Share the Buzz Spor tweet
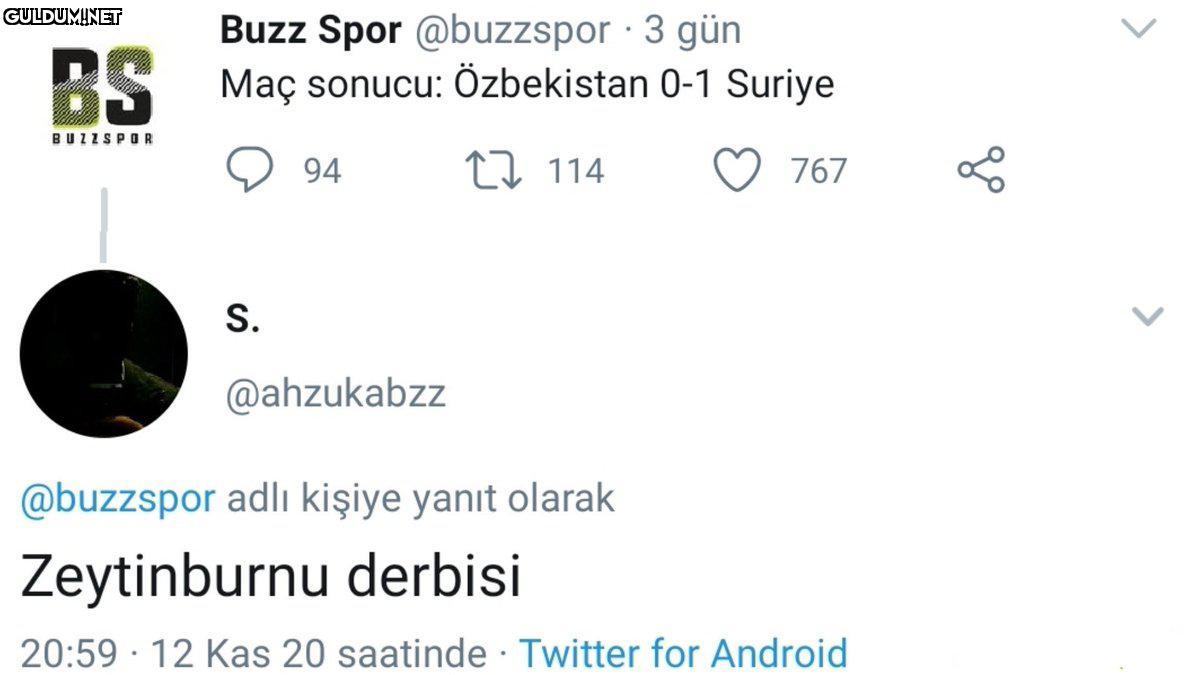This screenshot has height=675, width=1200. pyautogui.click(x=981, y=170)
